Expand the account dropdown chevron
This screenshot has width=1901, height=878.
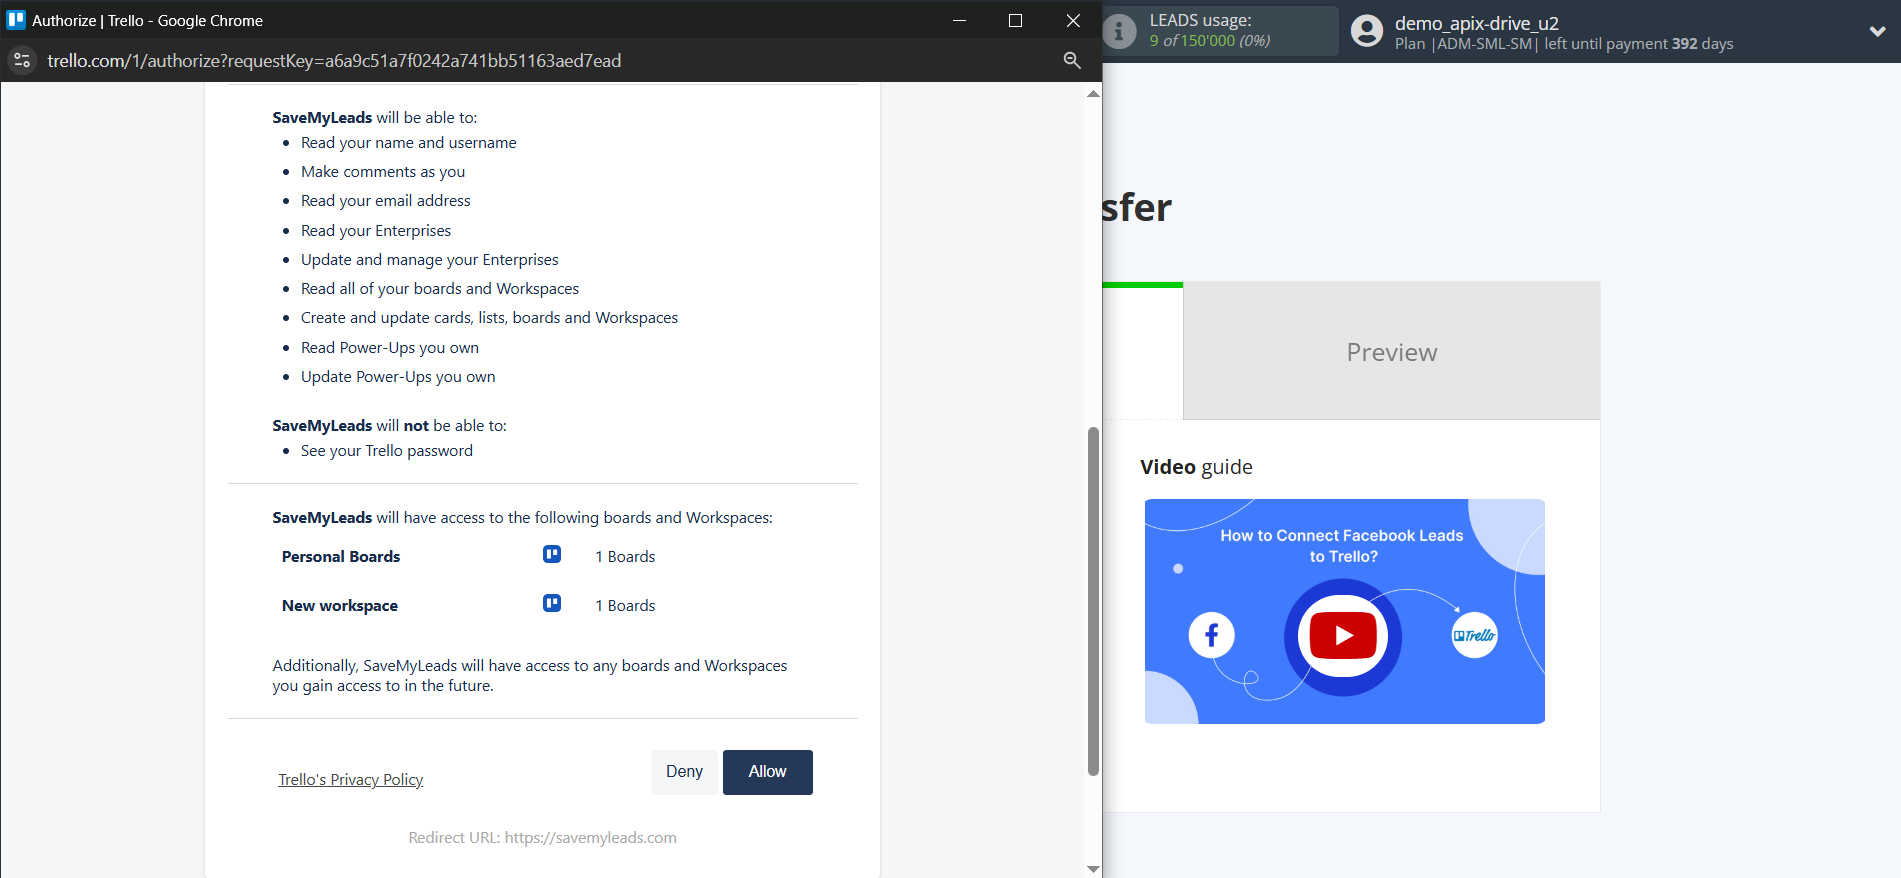(1877, 32)
